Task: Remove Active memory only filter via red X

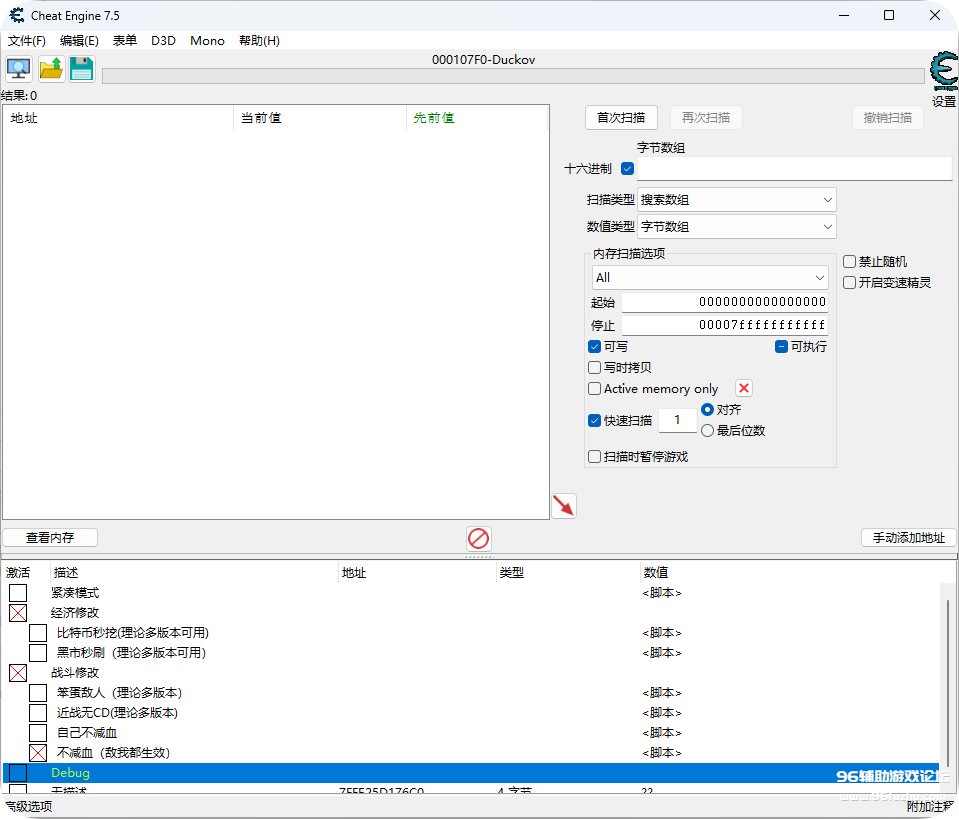Action: coord(743,388)
